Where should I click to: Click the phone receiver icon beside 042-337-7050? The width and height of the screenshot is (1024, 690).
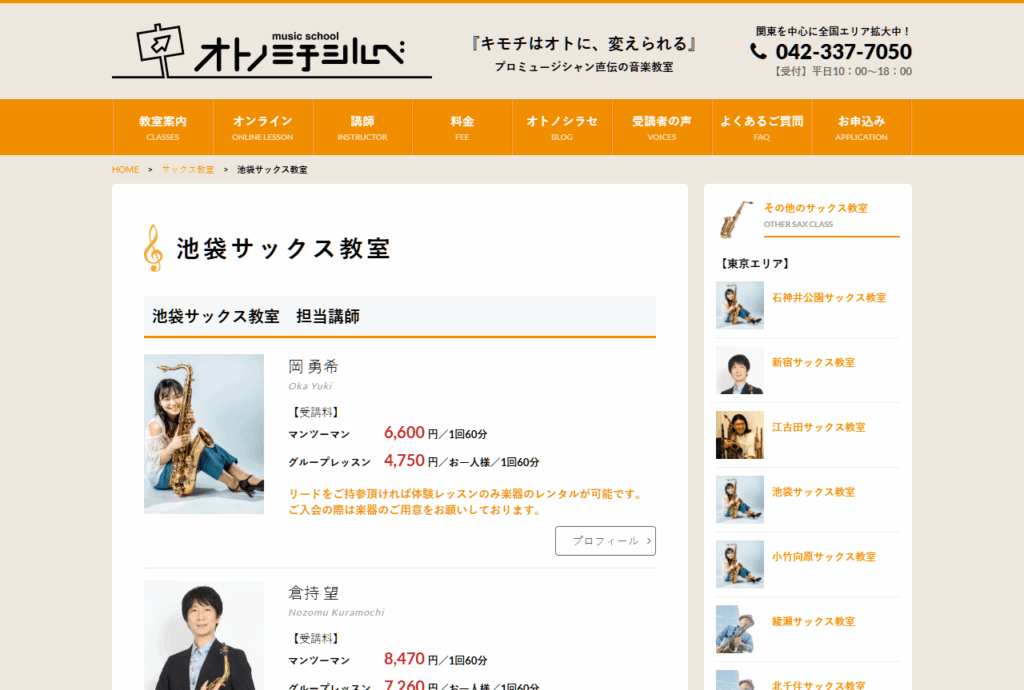757,50
